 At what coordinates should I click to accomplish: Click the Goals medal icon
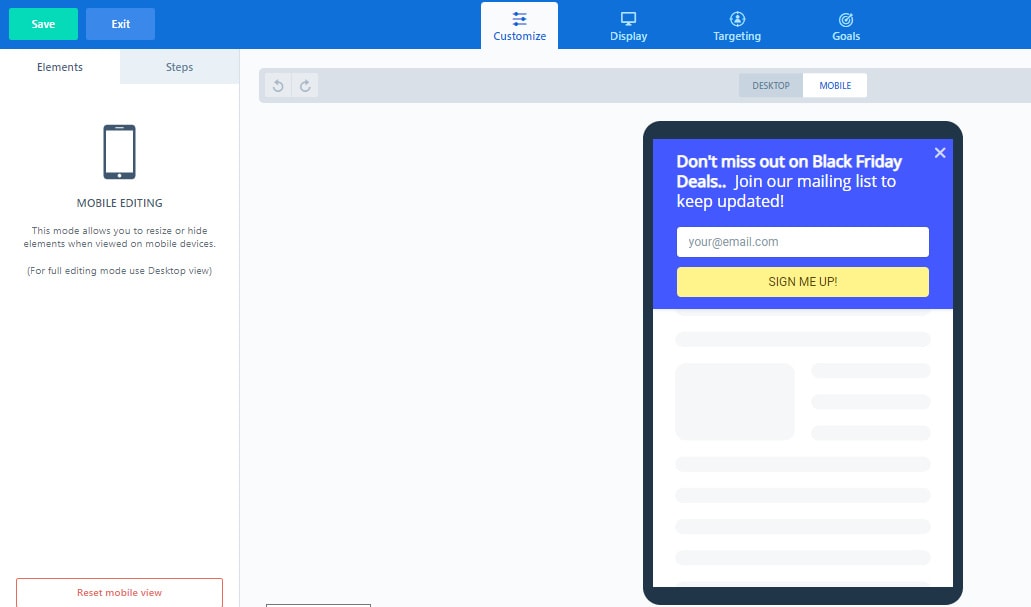[x=845, y=17]
